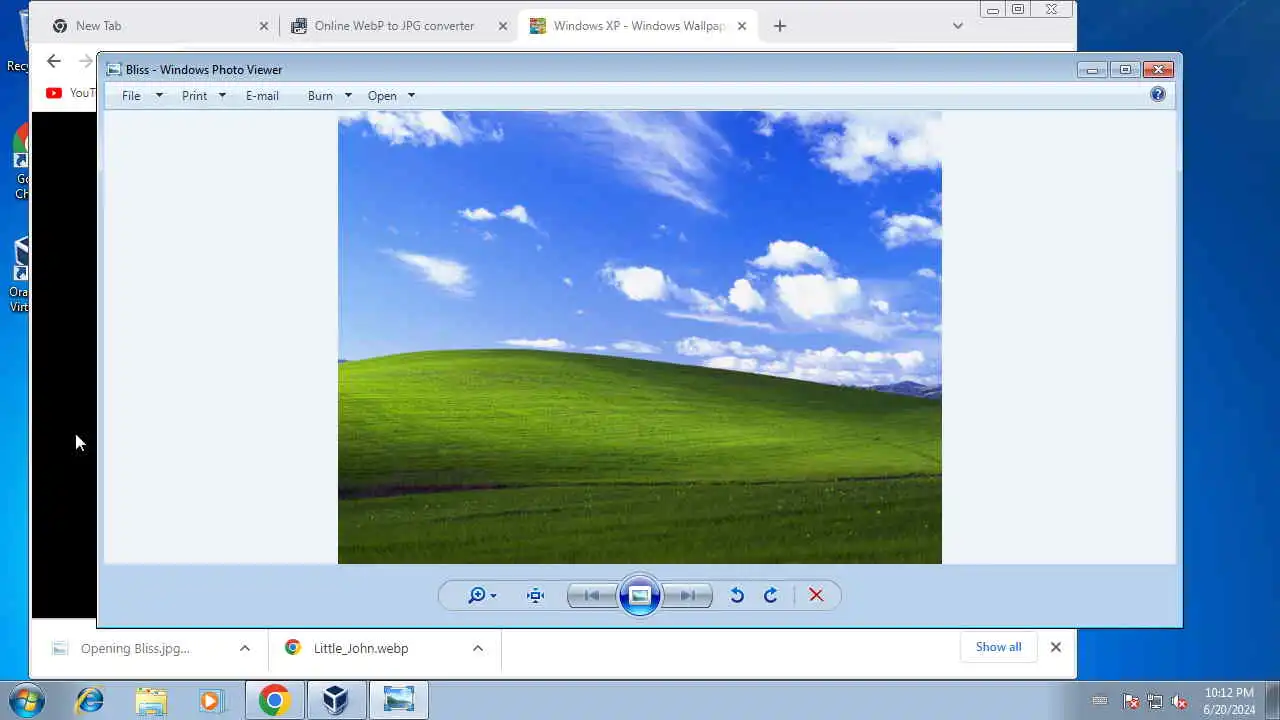Image resolution: width=1280 pixels, height=720 pixels.
Task: Click Show all downloads
Action: click(x=998, y=647)
